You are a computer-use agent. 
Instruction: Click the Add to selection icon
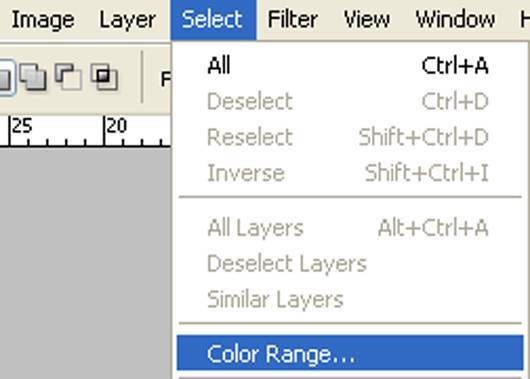33,77
